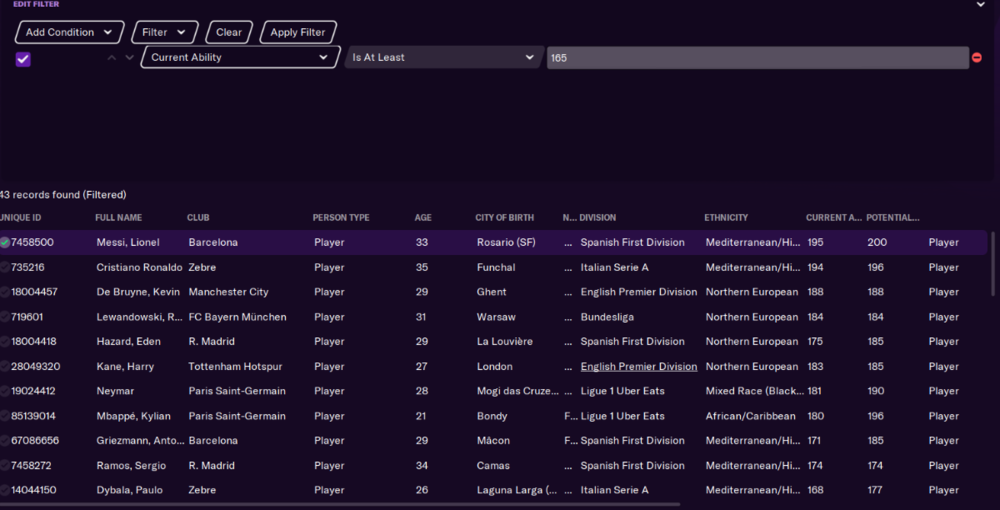Tick the check mark on Dybala row

(x=5, y=490)
